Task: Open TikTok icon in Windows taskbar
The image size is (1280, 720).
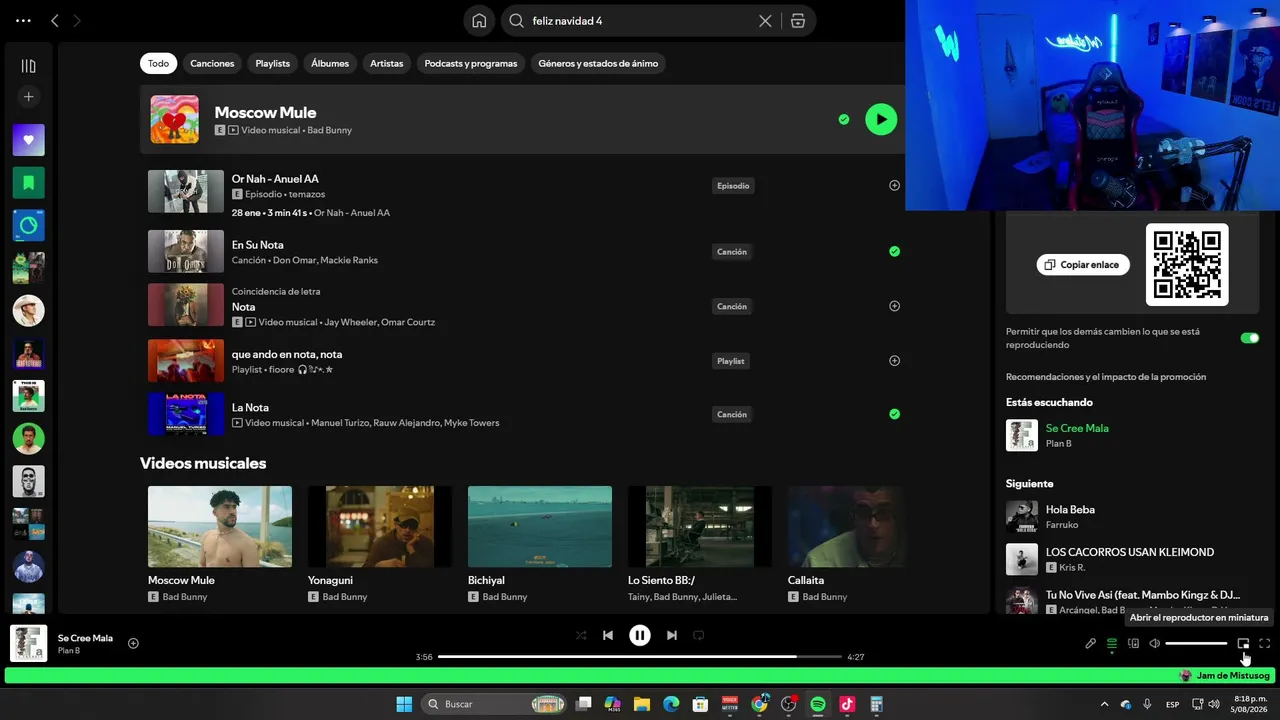Action: (x=847, y=704)
